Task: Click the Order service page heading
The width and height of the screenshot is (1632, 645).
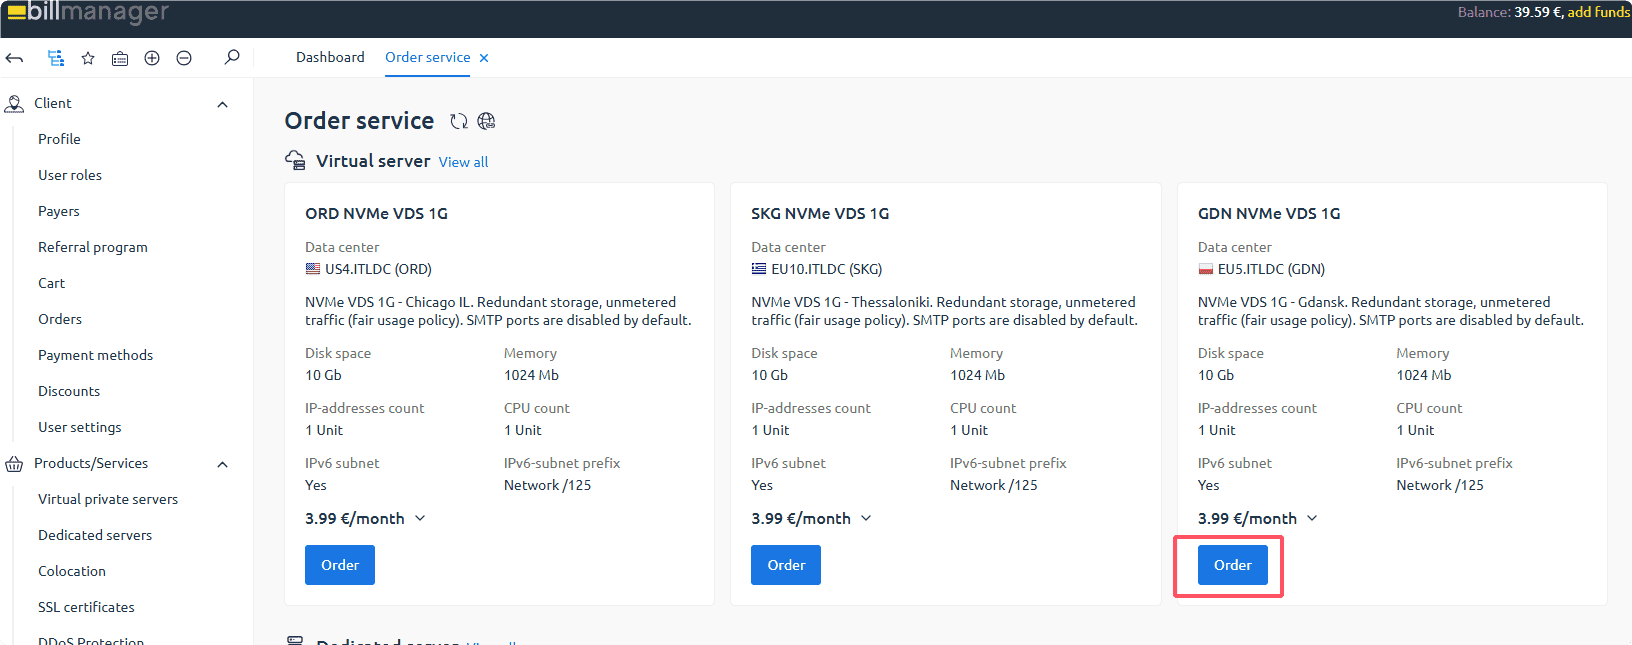Action: (359, 121)
